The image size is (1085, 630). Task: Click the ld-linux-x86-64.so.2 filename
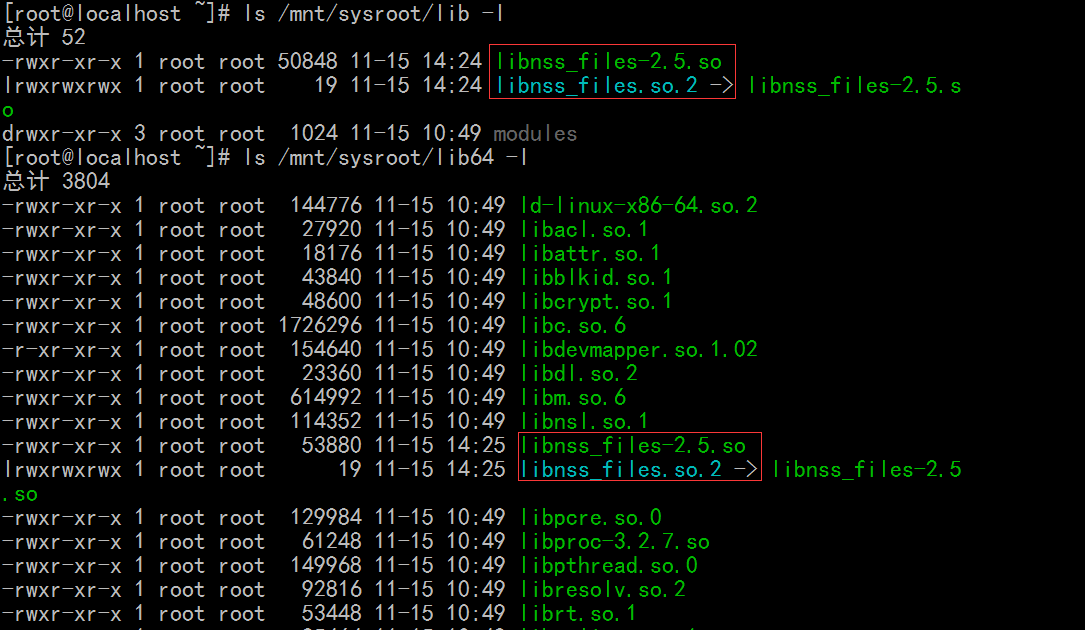pyautogui.click(x=638, y=206)
